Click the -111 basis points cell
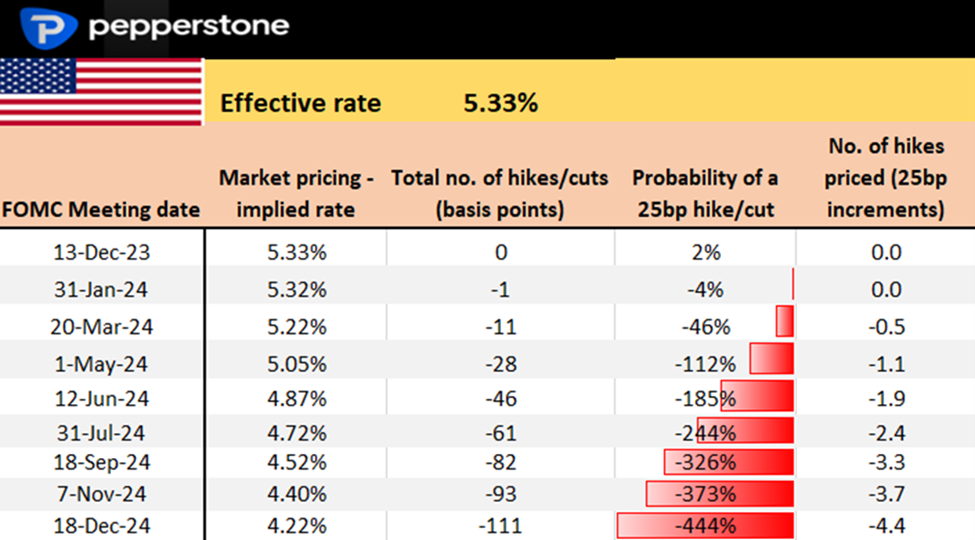The image size is (975, 540). 499,526
